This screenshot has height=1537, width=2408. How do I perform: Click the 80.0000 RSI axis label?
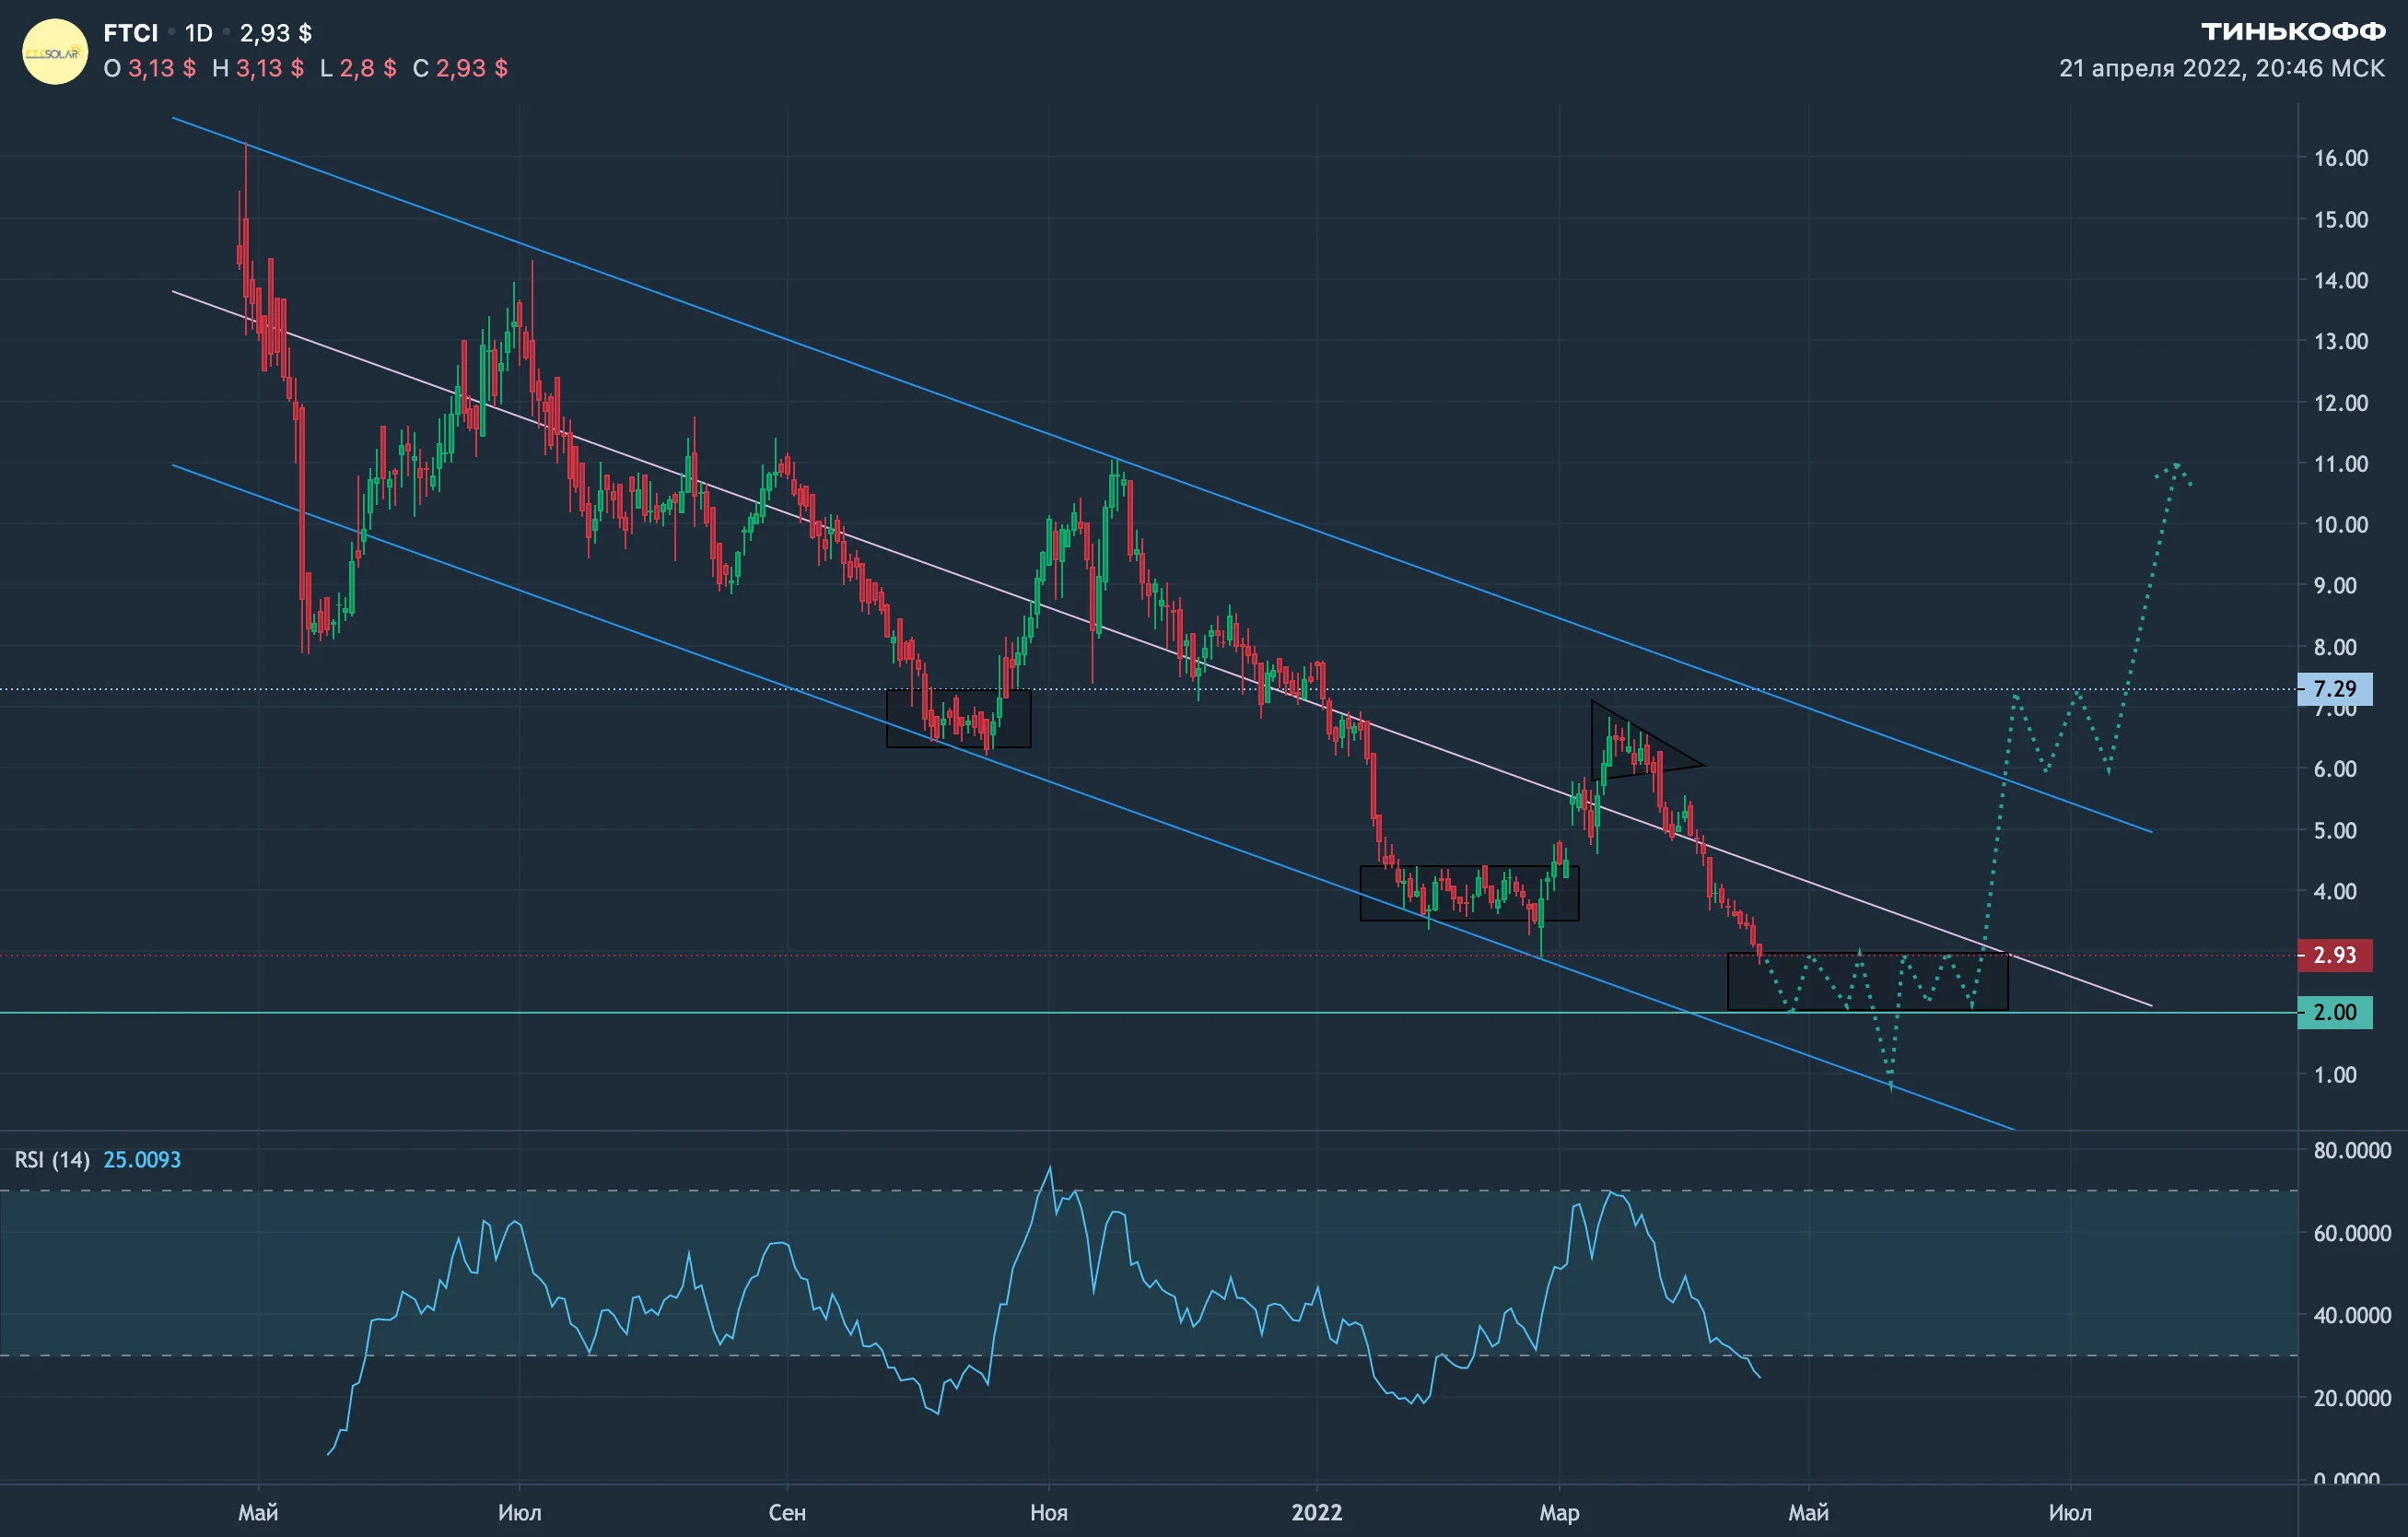2352,1150
